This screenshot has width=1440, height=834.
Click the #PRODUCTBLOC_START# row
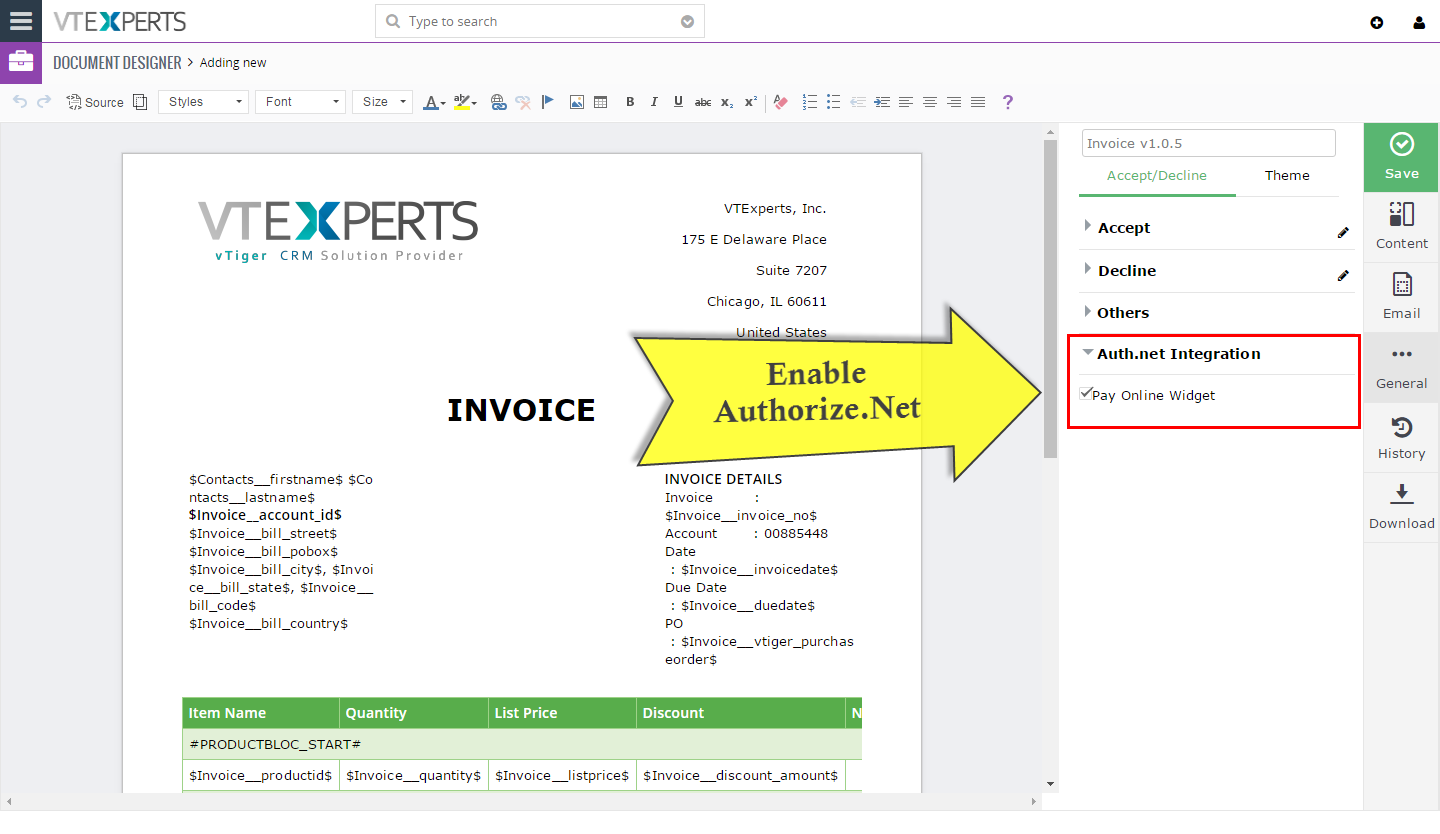(x=522, y=744)
